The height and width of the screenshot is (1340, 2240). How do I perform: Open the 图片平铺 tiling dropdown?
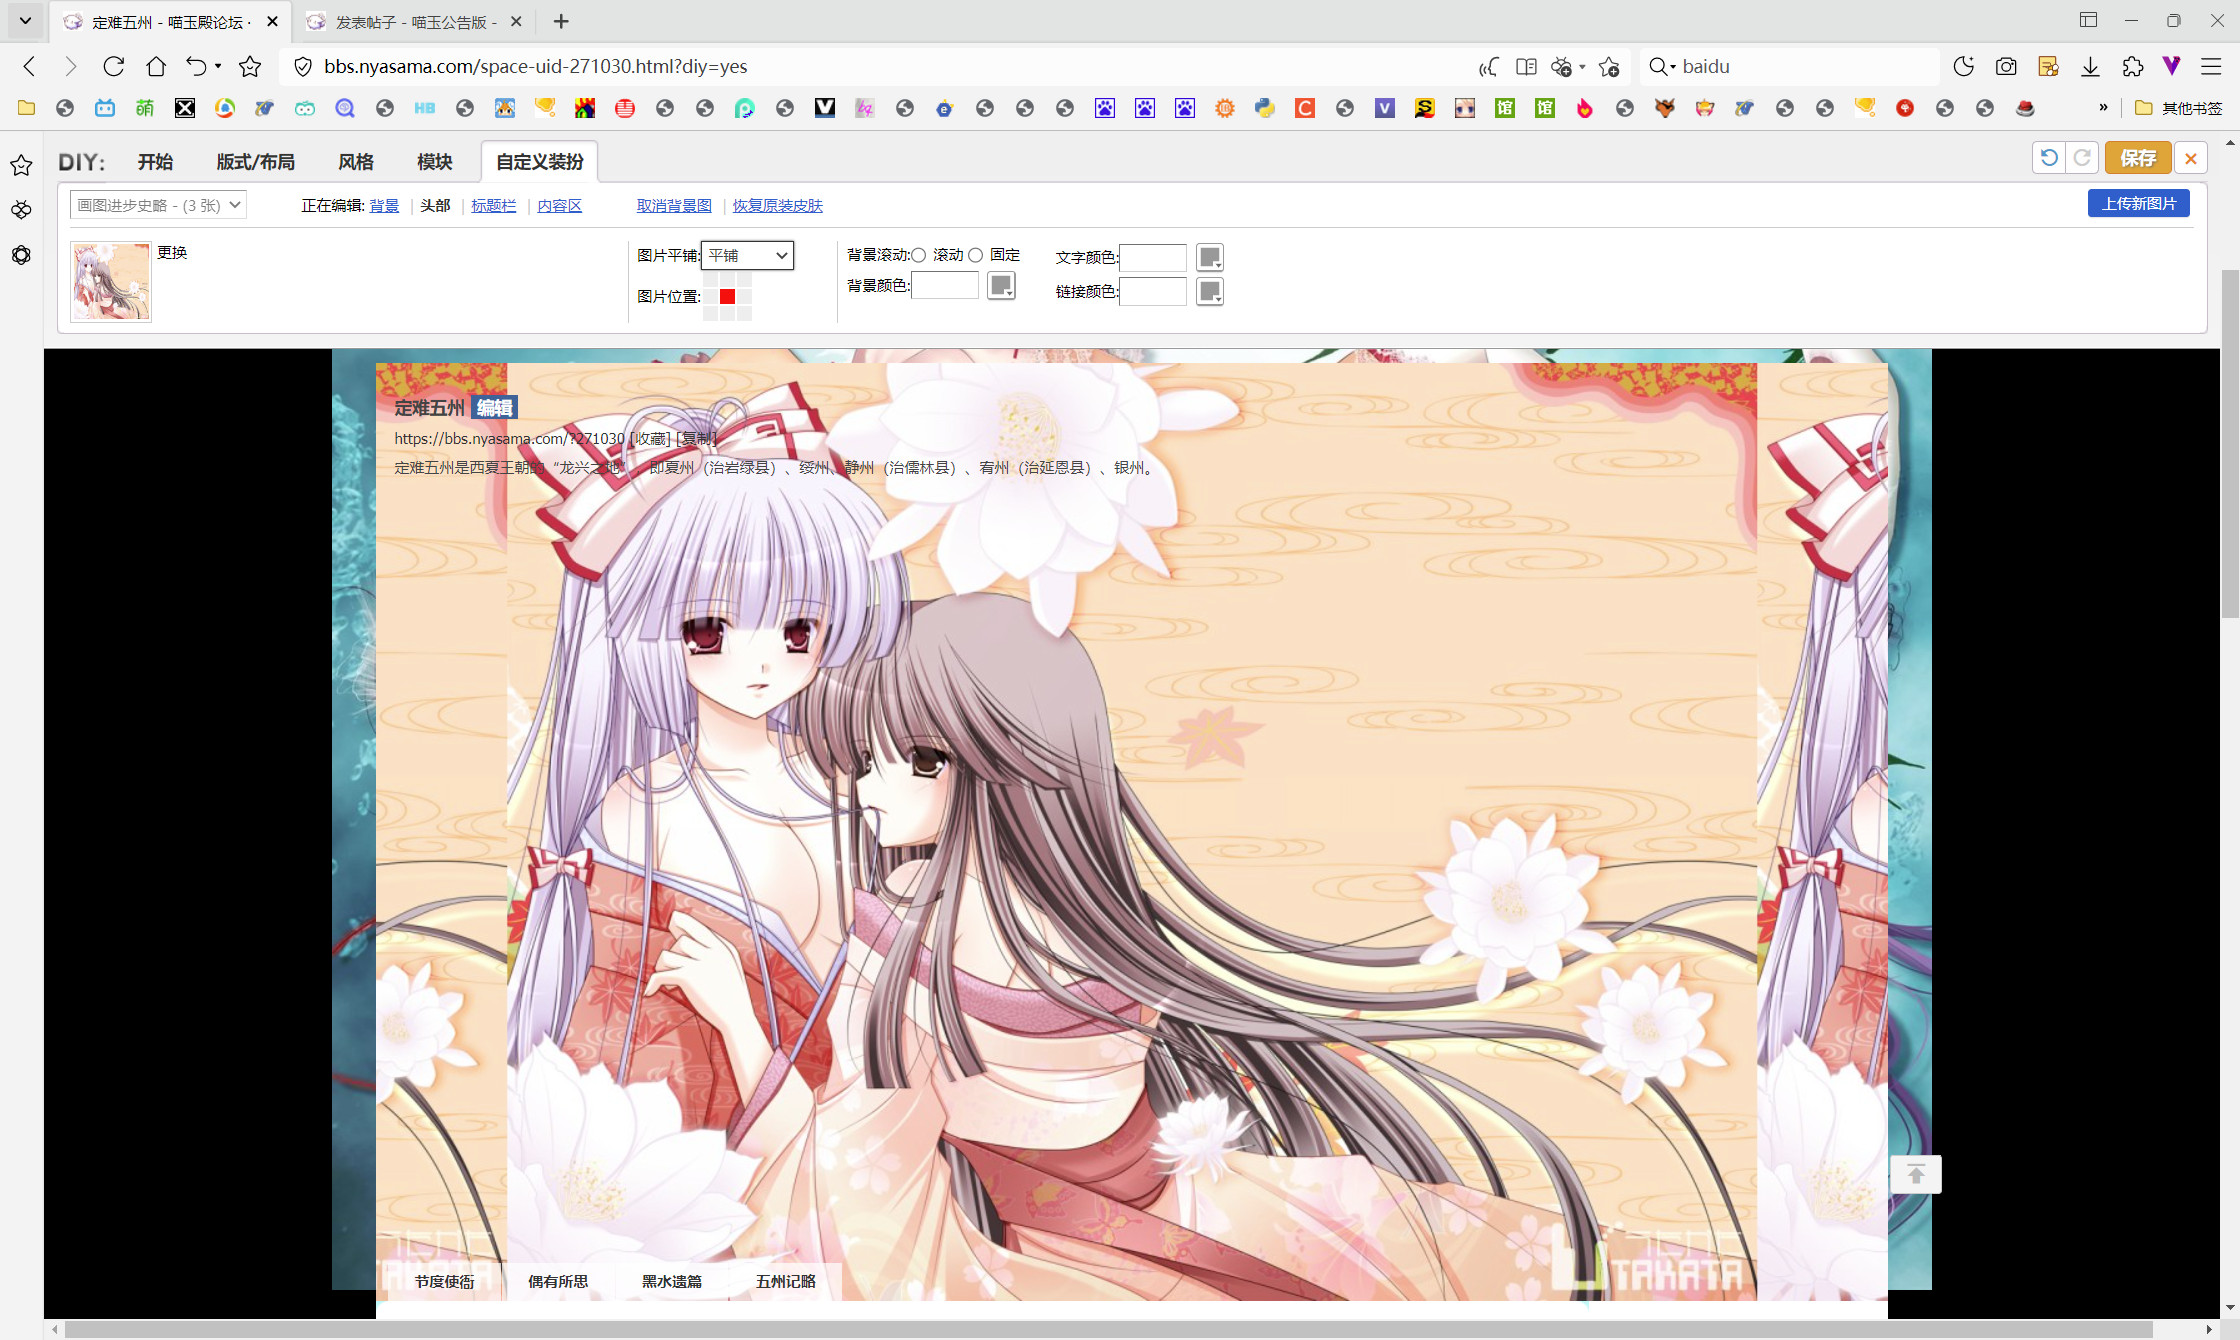(747, 255)
